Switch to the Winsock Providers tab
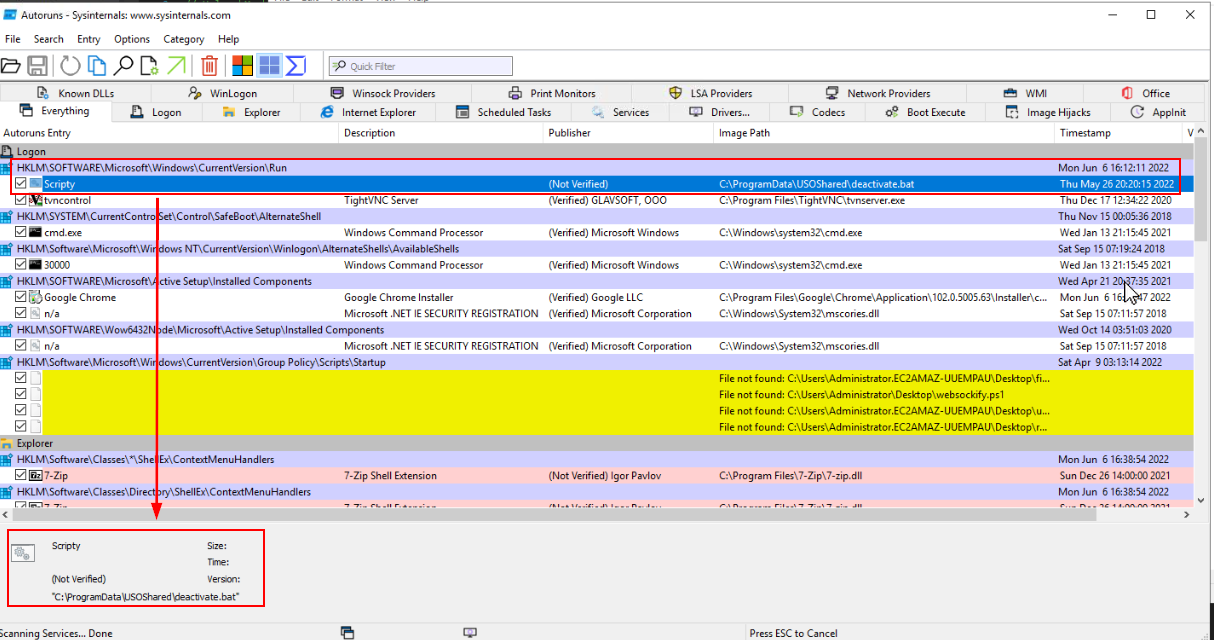 tap(382, 93)
